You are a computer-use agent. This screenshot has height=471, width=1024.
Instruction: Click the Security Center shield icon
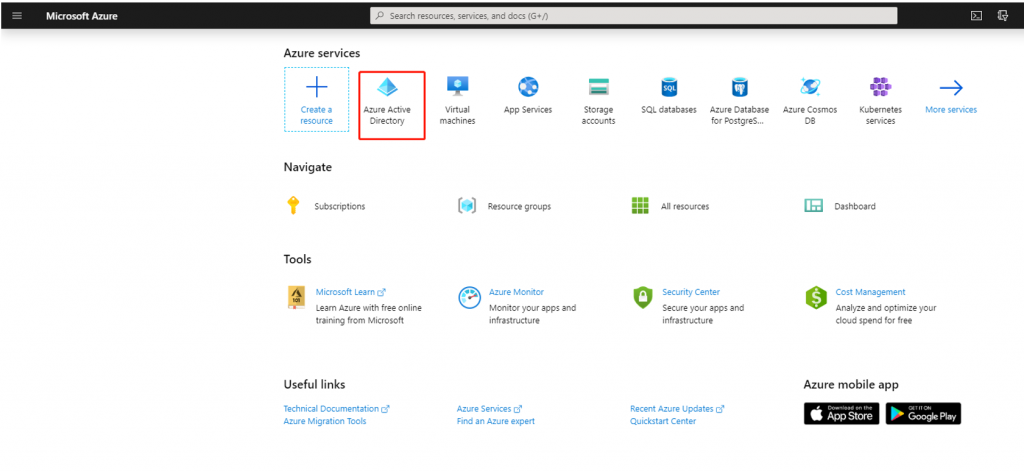[643, 297]
